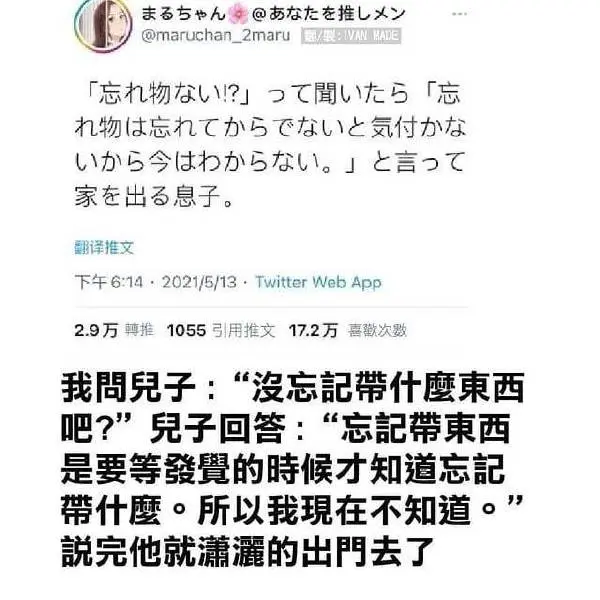Click the @あなたを推しメン part of name
The height and width of the screenshot is (600, 600).
pyautogui.click(x=327, y=14)
